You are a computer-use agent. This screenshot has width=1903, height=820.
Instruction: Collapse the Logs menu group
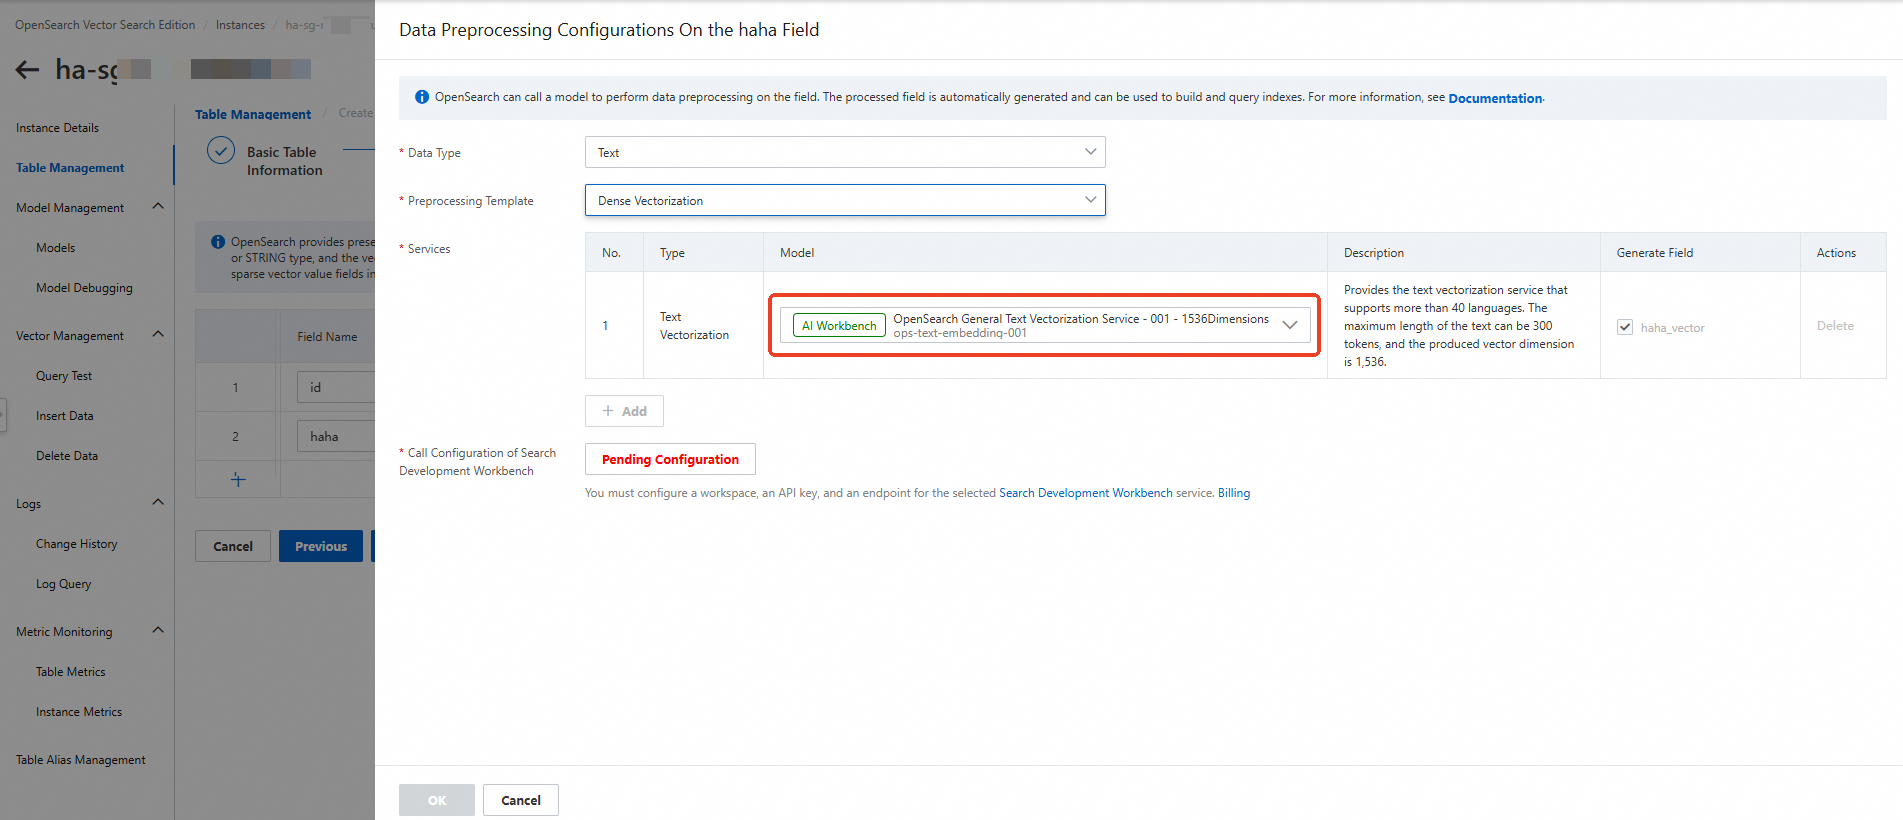pyautogui.click(x=158, y=503)
